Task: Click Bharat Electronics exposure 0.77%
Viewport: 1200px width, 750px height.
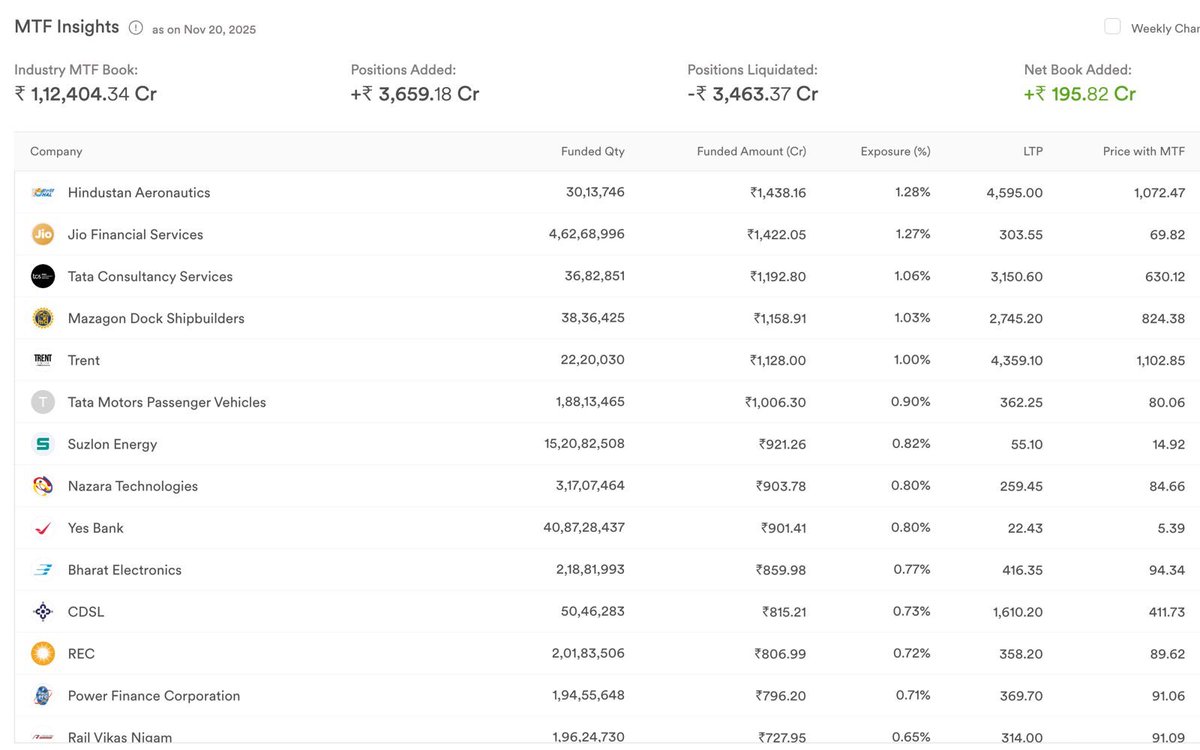Action: point(911,570)
